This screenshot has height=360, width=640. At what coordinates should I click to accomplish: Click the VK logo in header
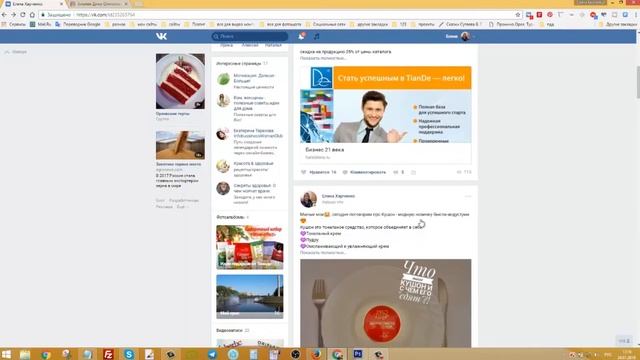click(161, 36)
